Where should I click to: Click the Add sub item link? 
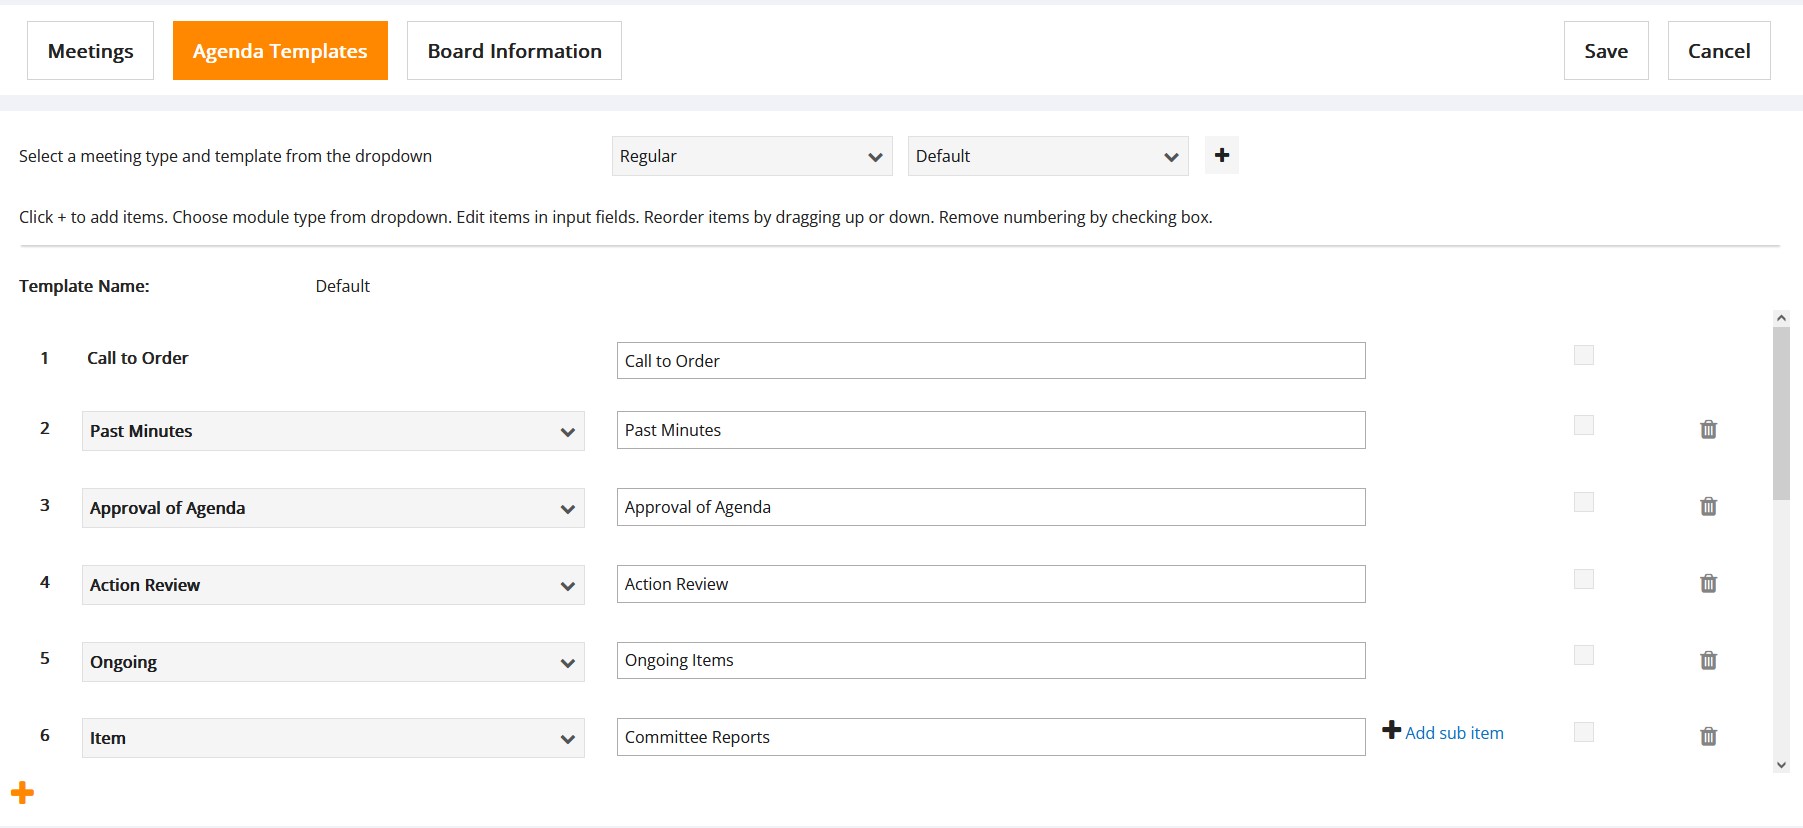pyautogui.click(x=1454, y=733)
